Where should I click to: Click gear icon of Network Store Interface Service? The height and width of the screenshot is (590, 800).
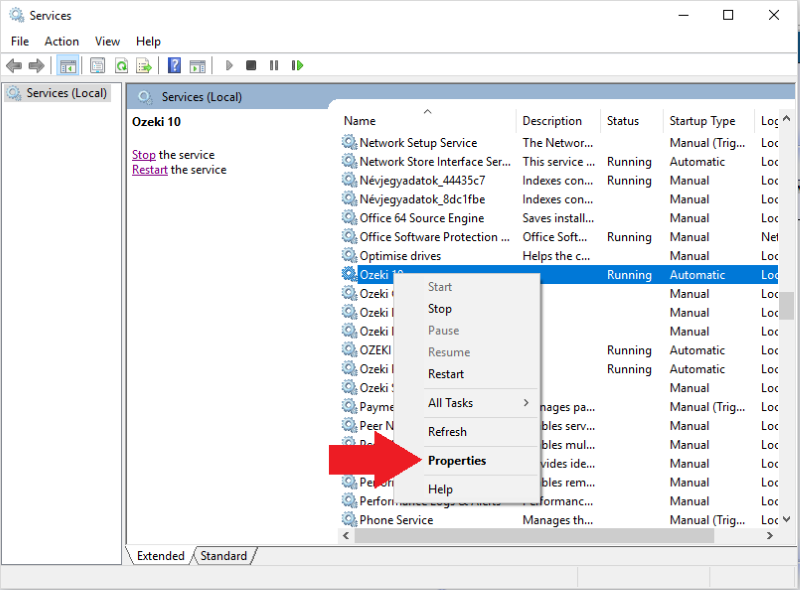[349, 161]
